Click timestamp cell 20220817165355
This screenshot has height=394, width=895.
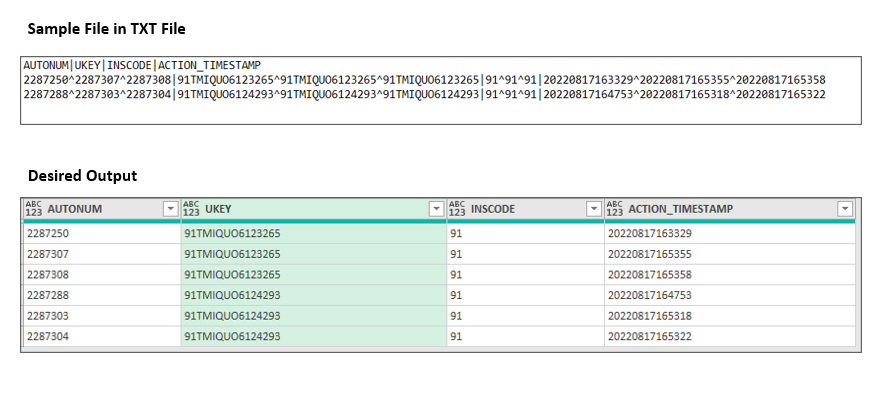(x=730, y=254)
